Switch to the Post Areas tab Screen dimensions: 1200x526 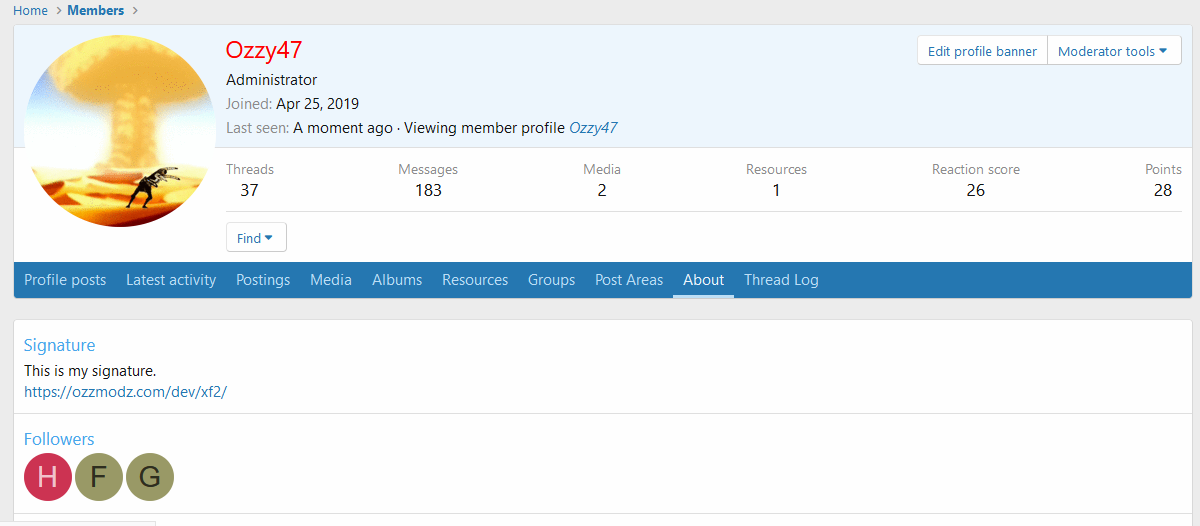[x=629, y=280]
